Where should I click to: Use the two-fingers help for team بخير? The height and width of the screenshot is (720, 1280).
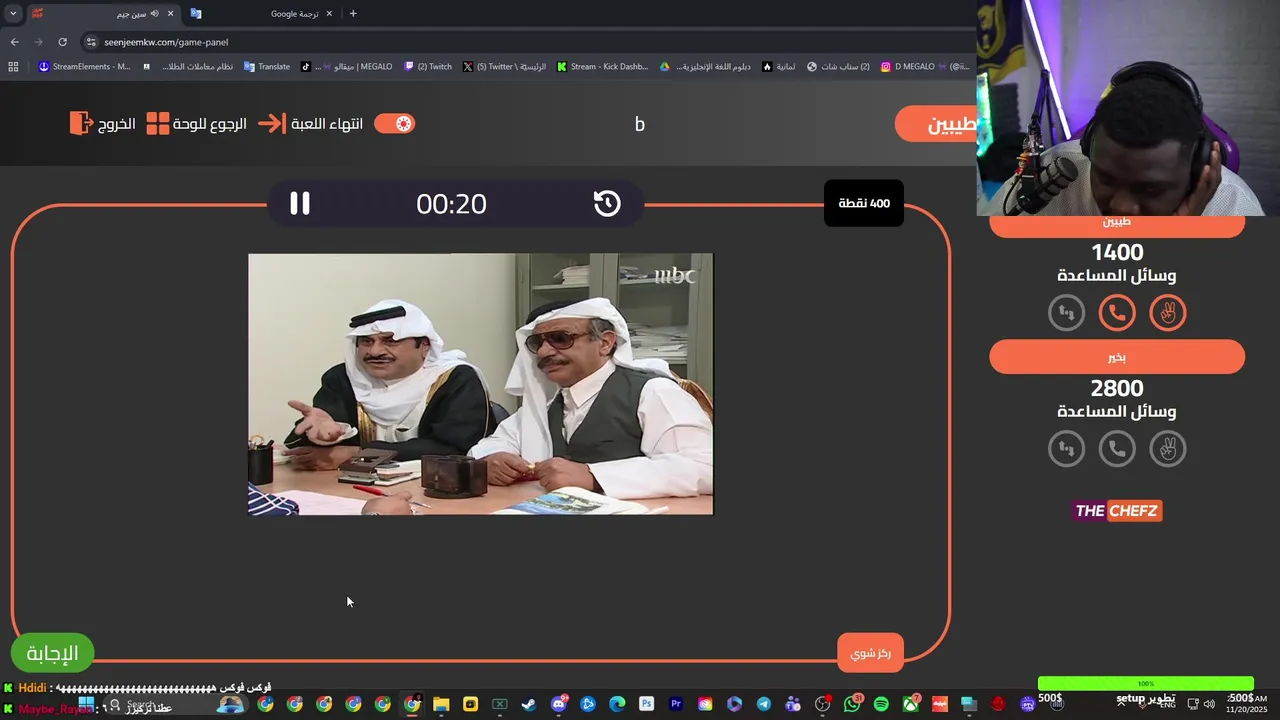point(1168,449)
